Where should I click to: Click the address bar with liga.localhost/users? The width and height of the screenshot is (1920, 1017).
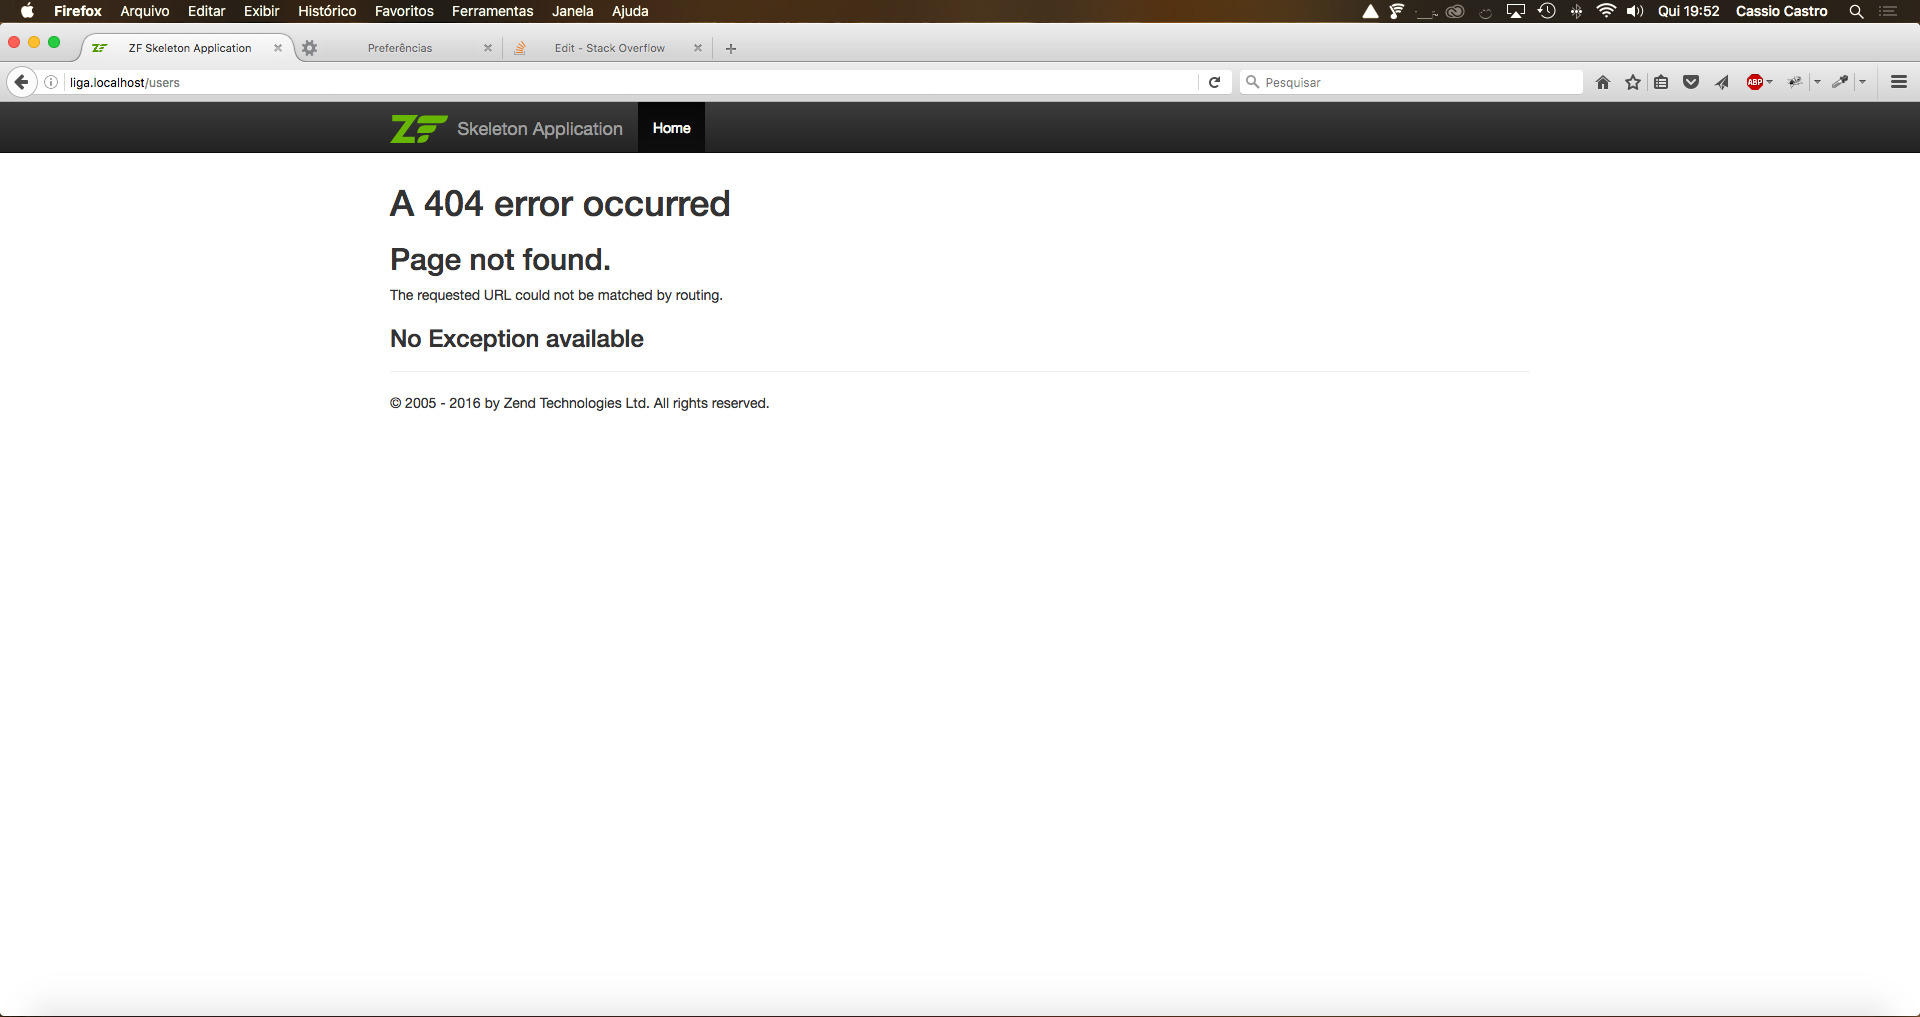coord(630,82)
